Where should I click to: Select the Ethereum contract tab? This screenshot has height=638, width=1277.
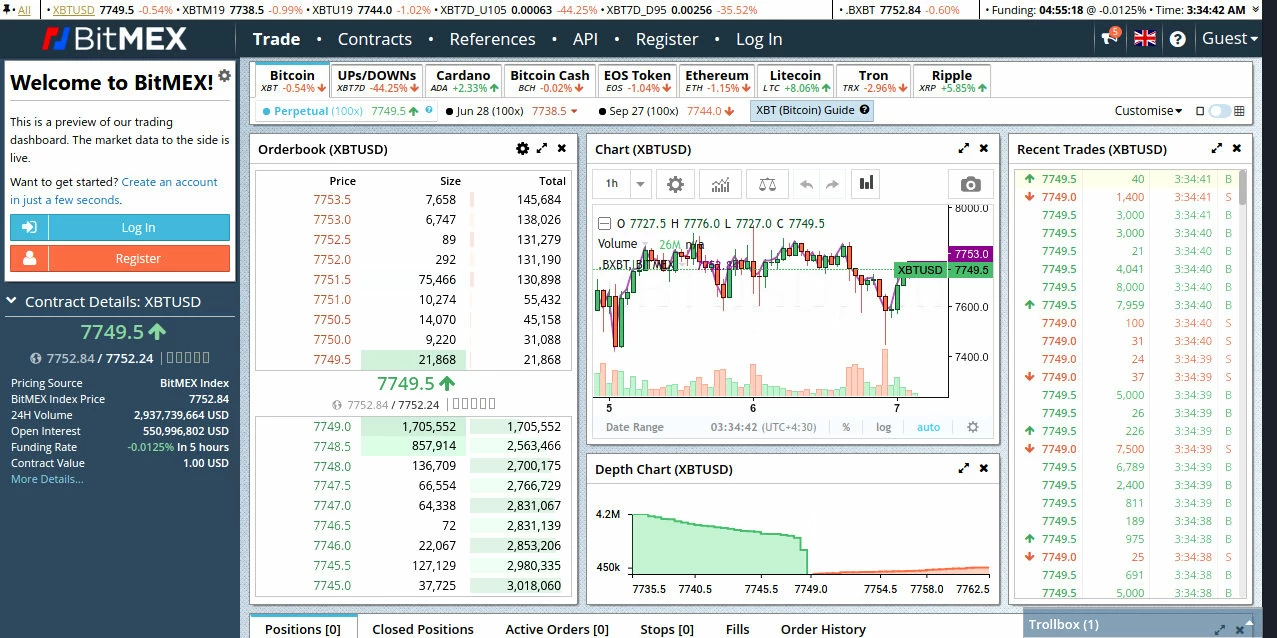[x=716, y=80]
